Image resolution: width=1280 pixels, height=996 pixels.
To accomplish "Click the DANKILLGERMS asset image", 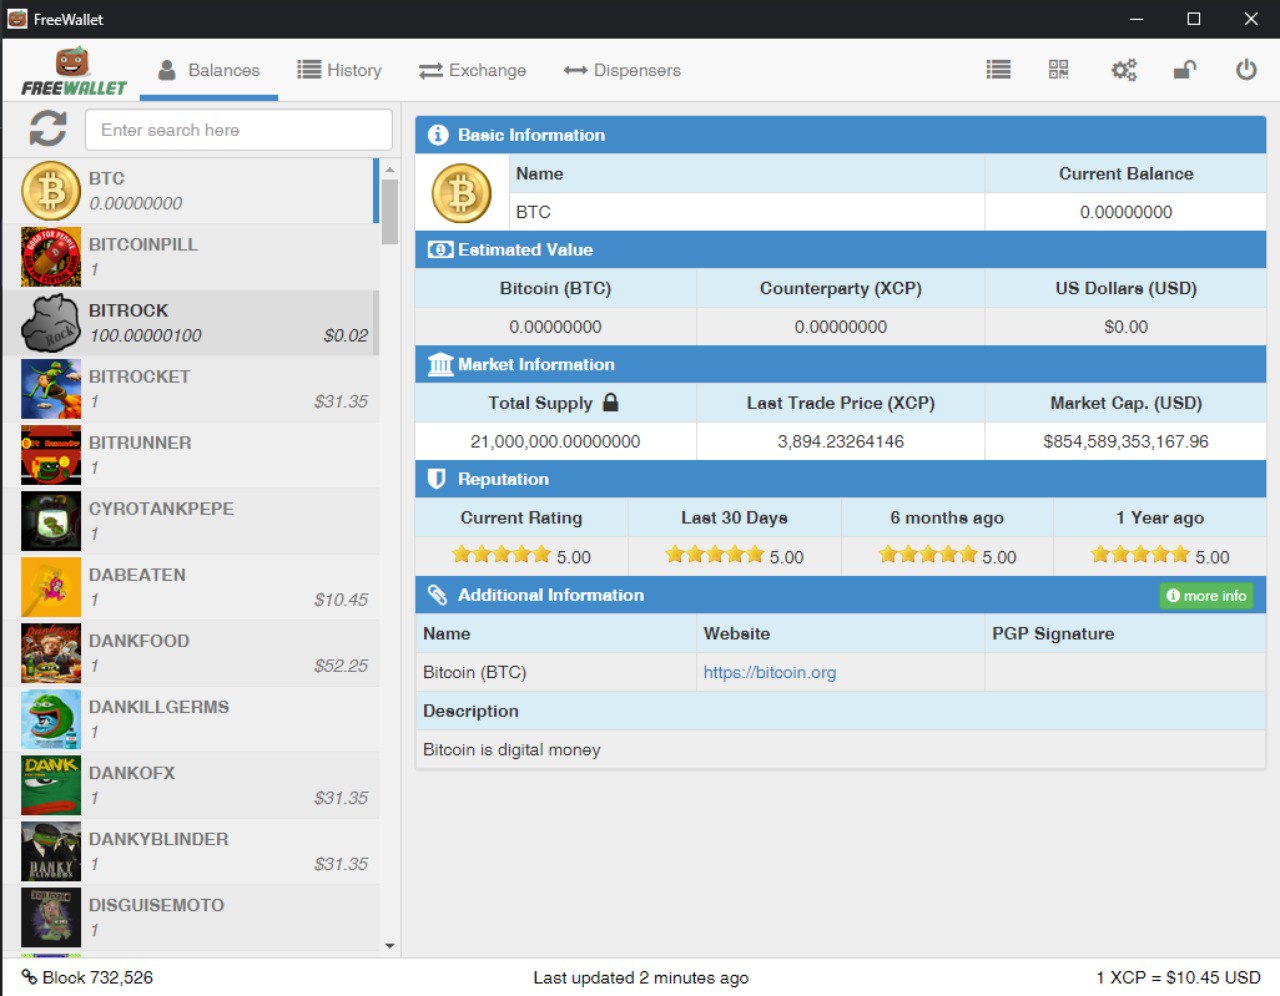I will tap(51, 719).
